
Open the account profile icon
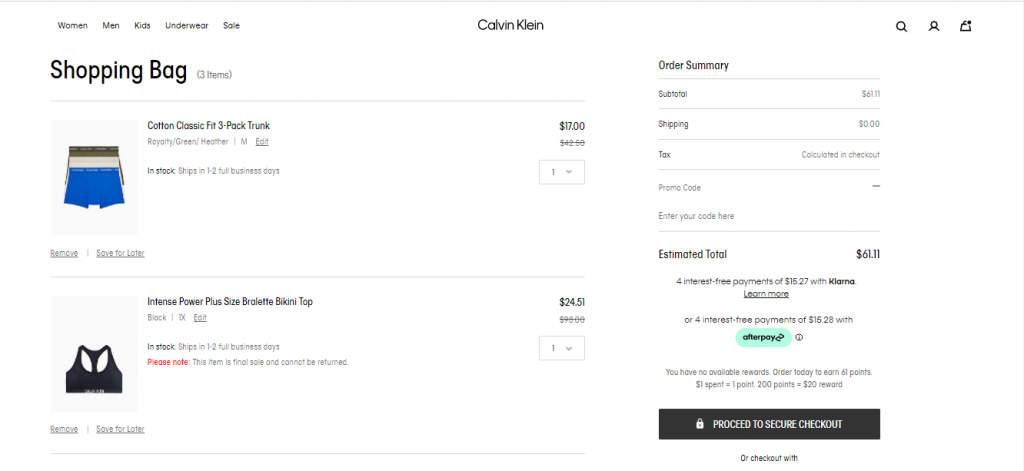coord(934,27)
